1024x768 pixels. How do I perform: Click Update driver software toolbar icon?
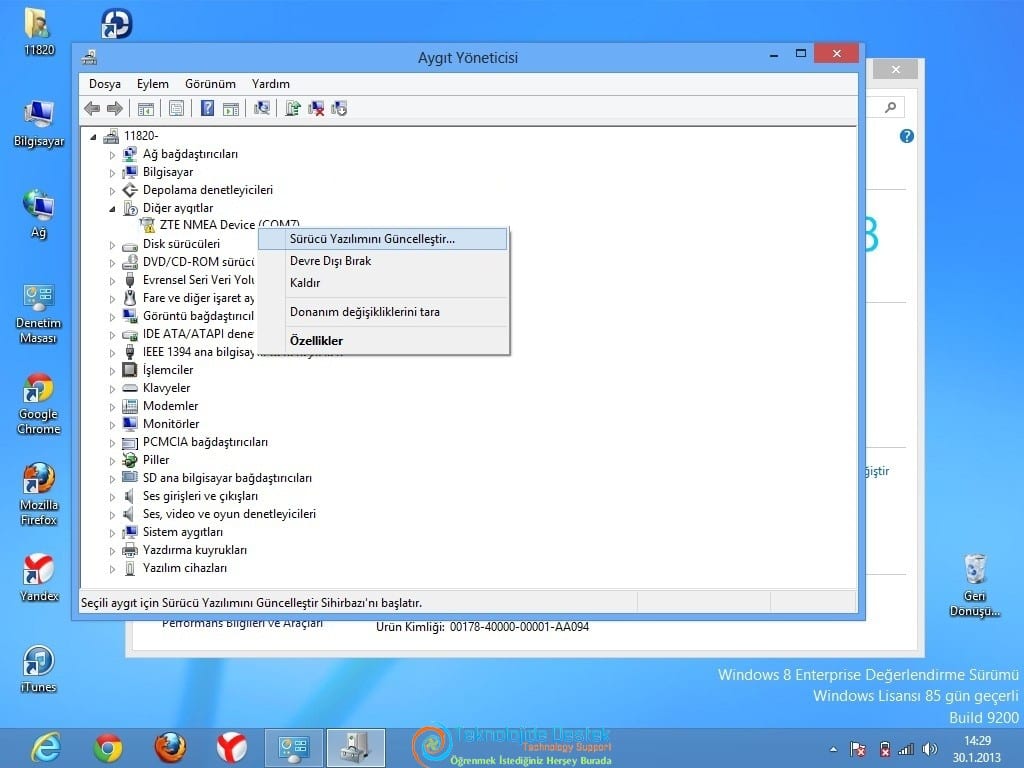tap(293, 108)
